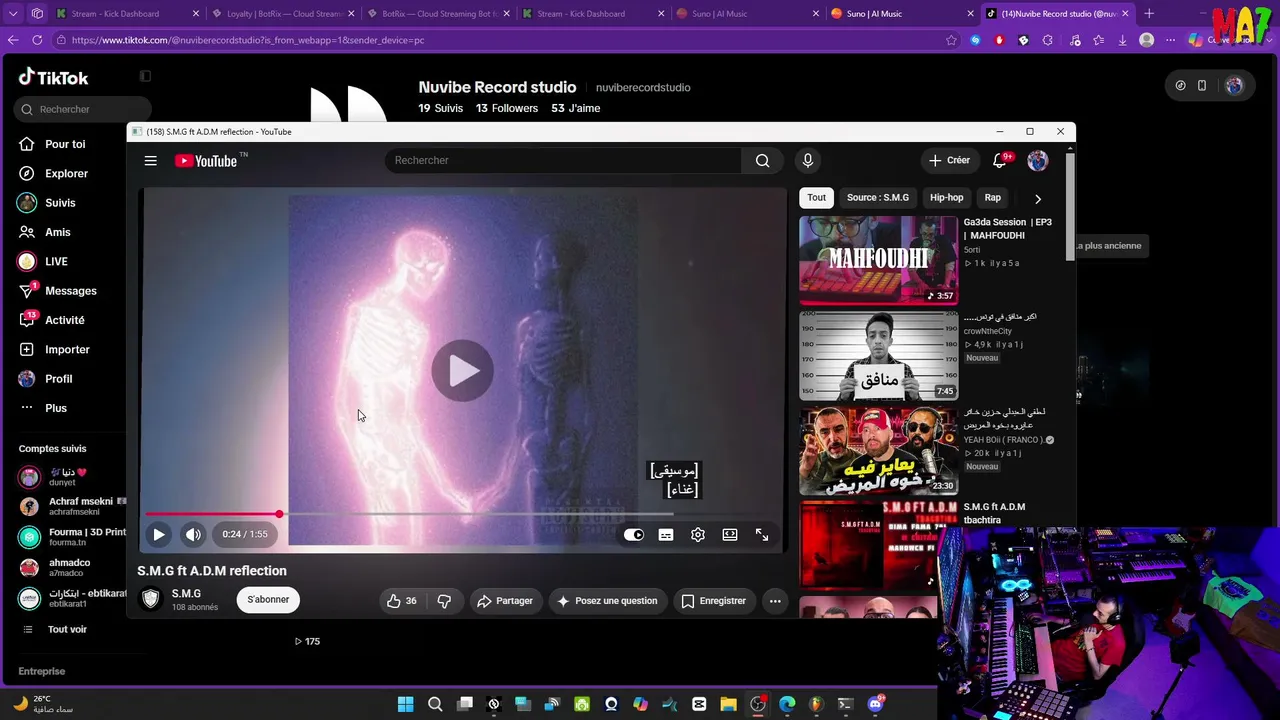This screenshot has width=1280, height=720.
Task: Click the Partager share button
Action: click(505, 601)
